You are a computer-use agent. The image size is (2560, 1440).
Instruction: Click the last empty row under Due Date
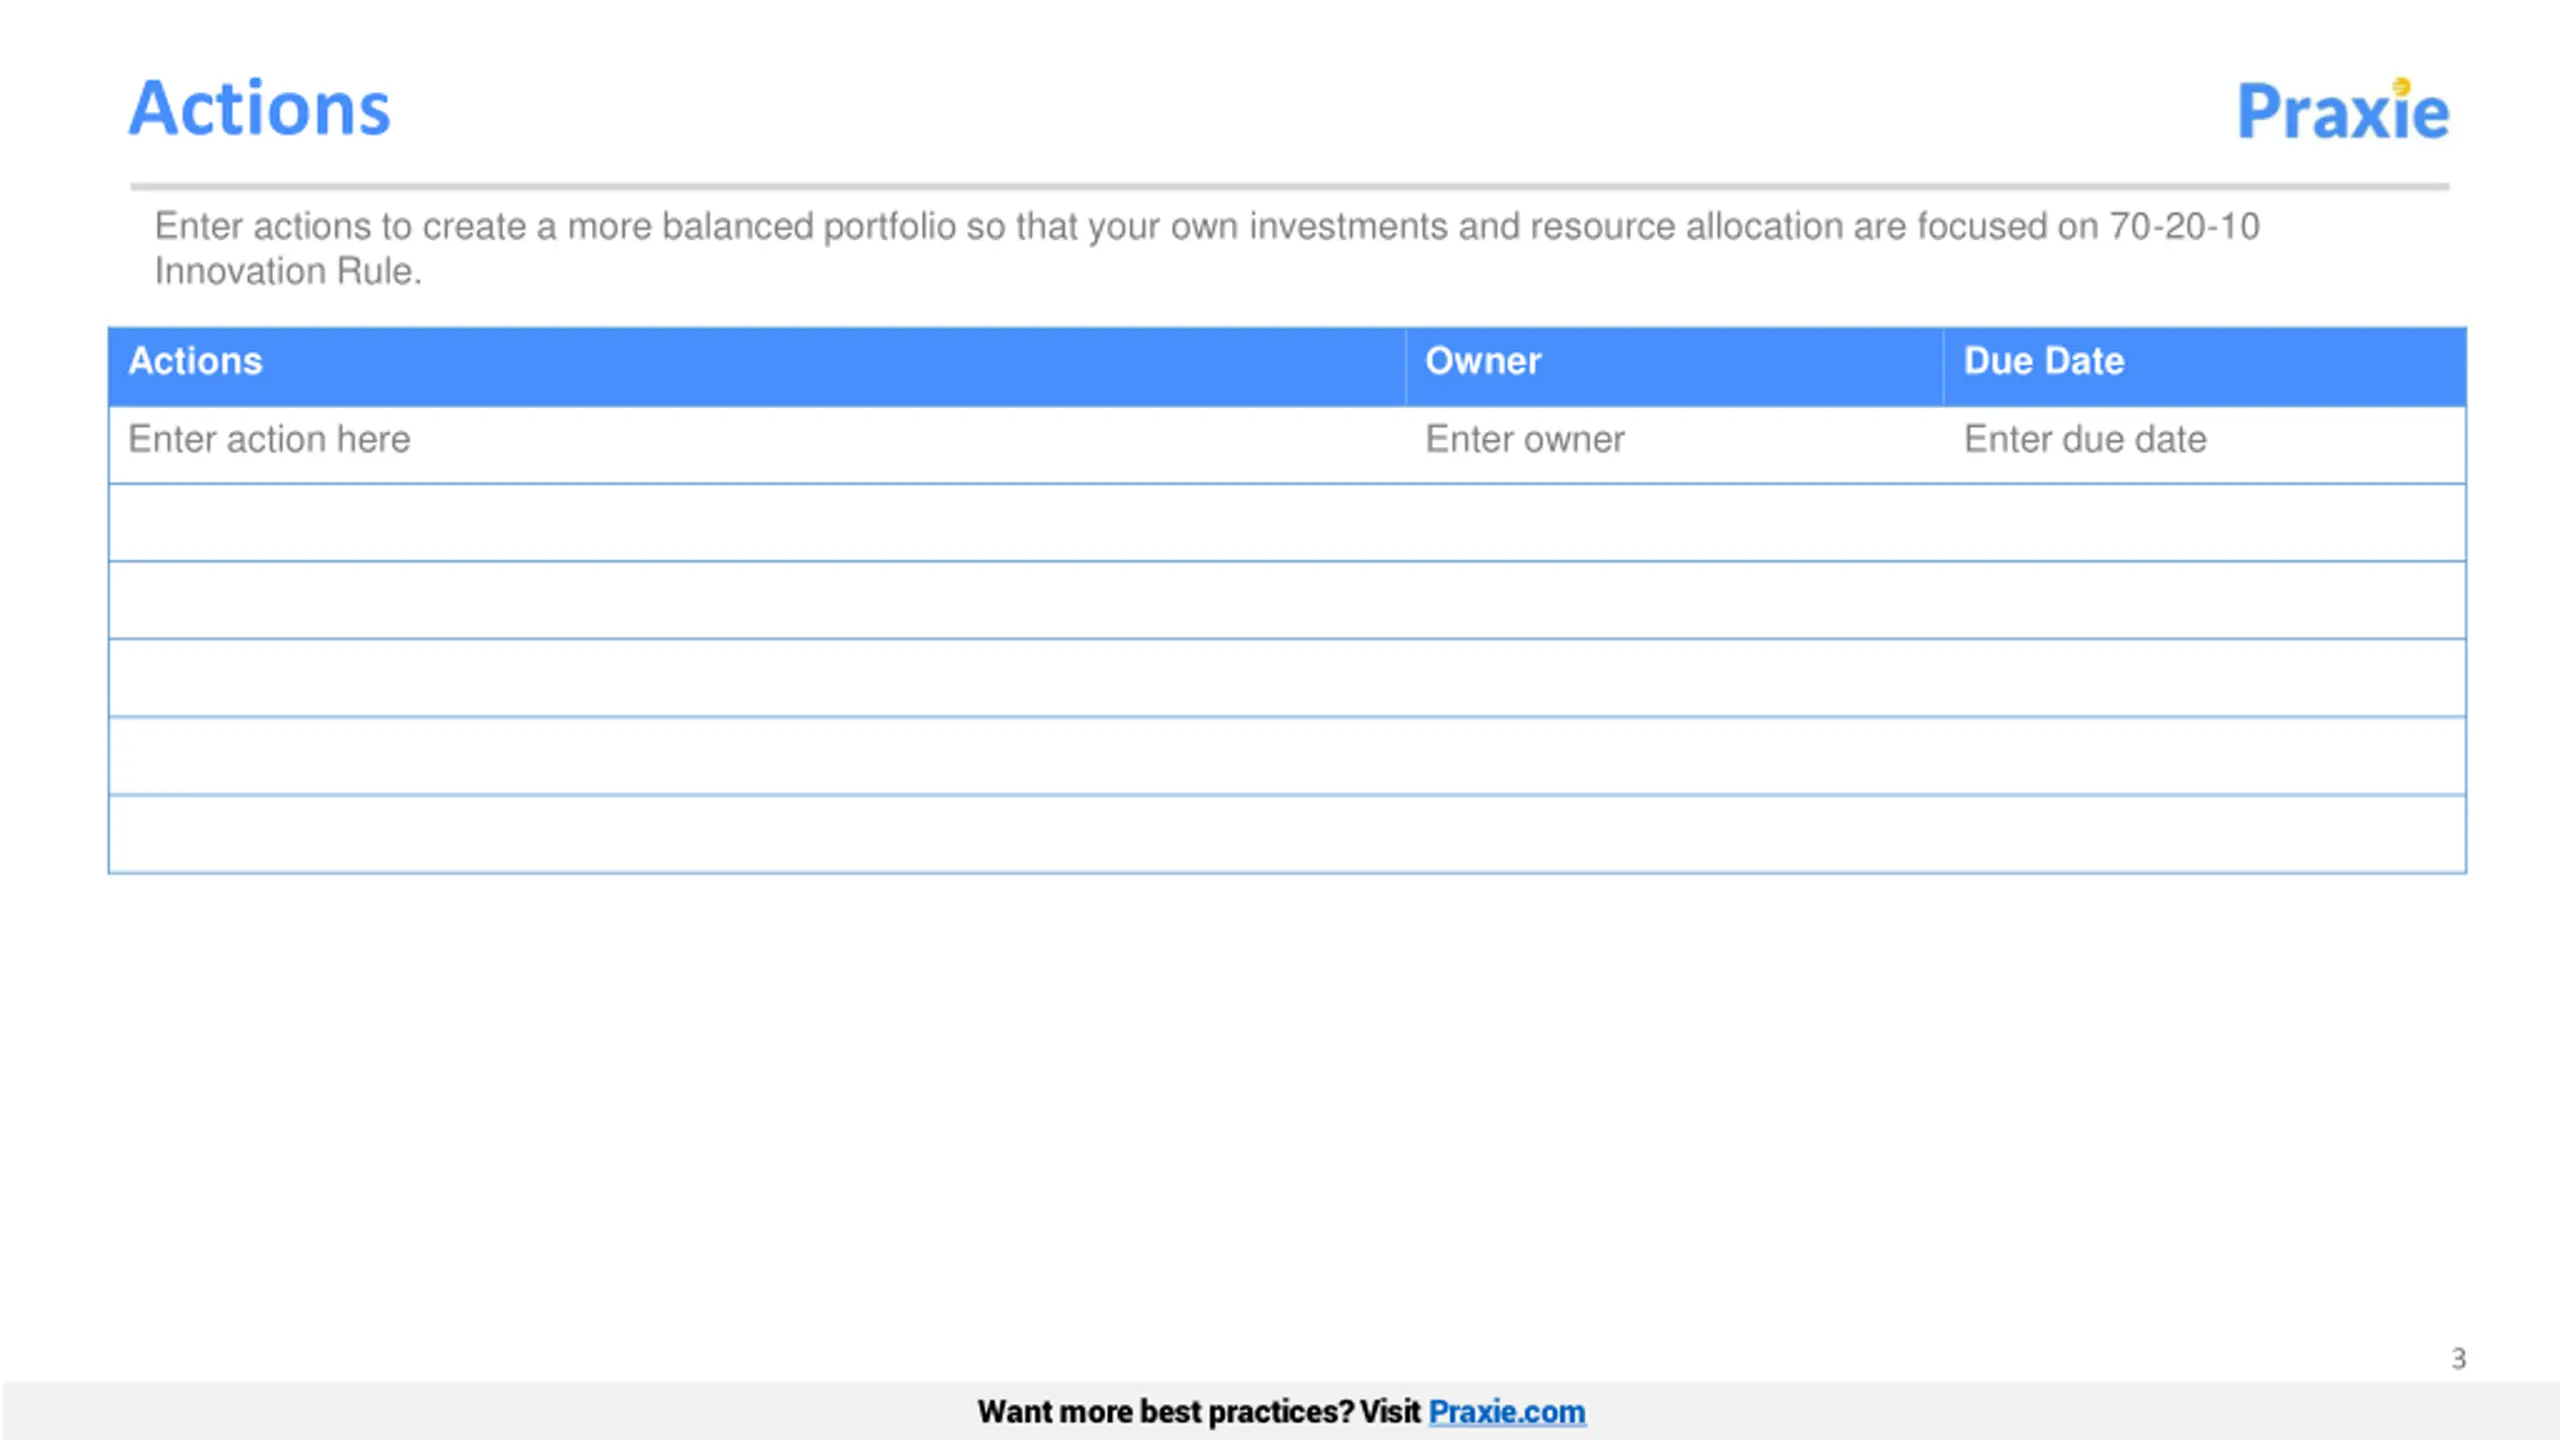[x=2204, y=834]
